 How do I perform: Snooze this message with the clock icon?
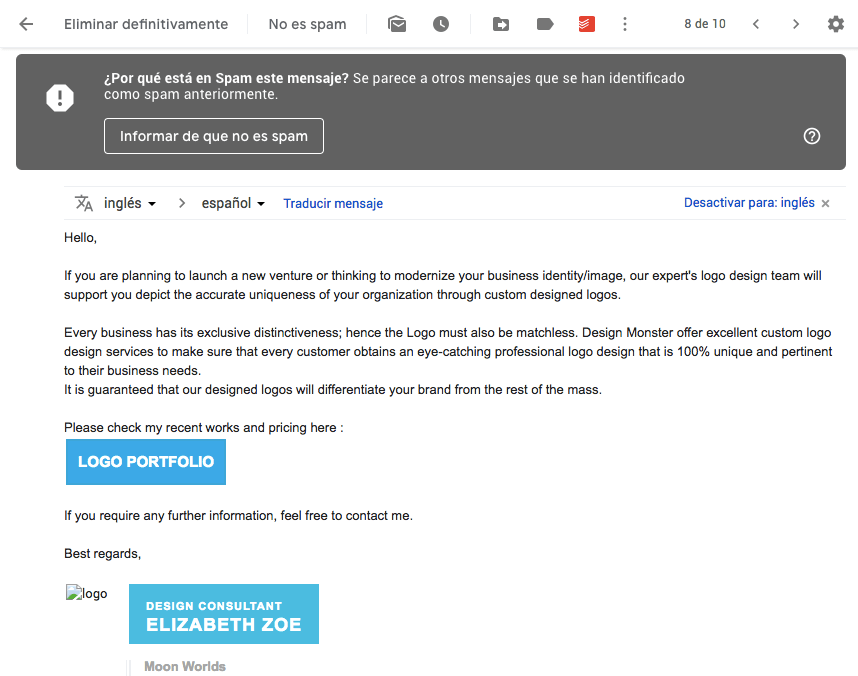pos(440,23)
